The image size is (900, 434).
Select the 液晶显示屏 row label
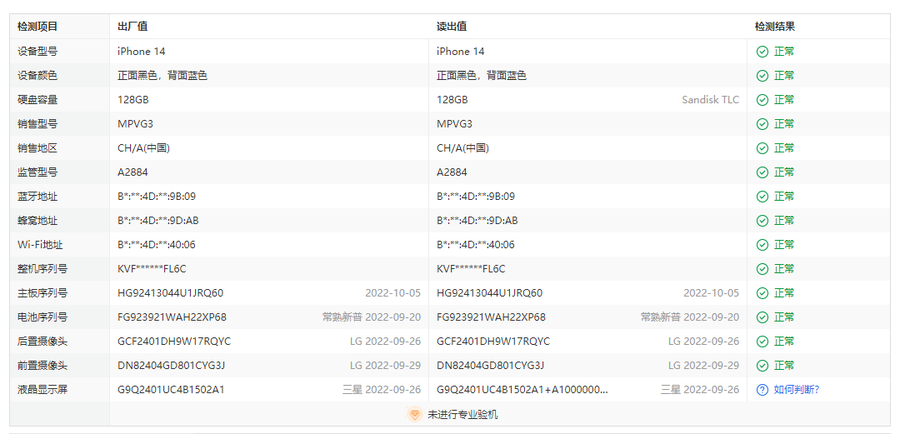pyautogui.click(x=42, y=390)
